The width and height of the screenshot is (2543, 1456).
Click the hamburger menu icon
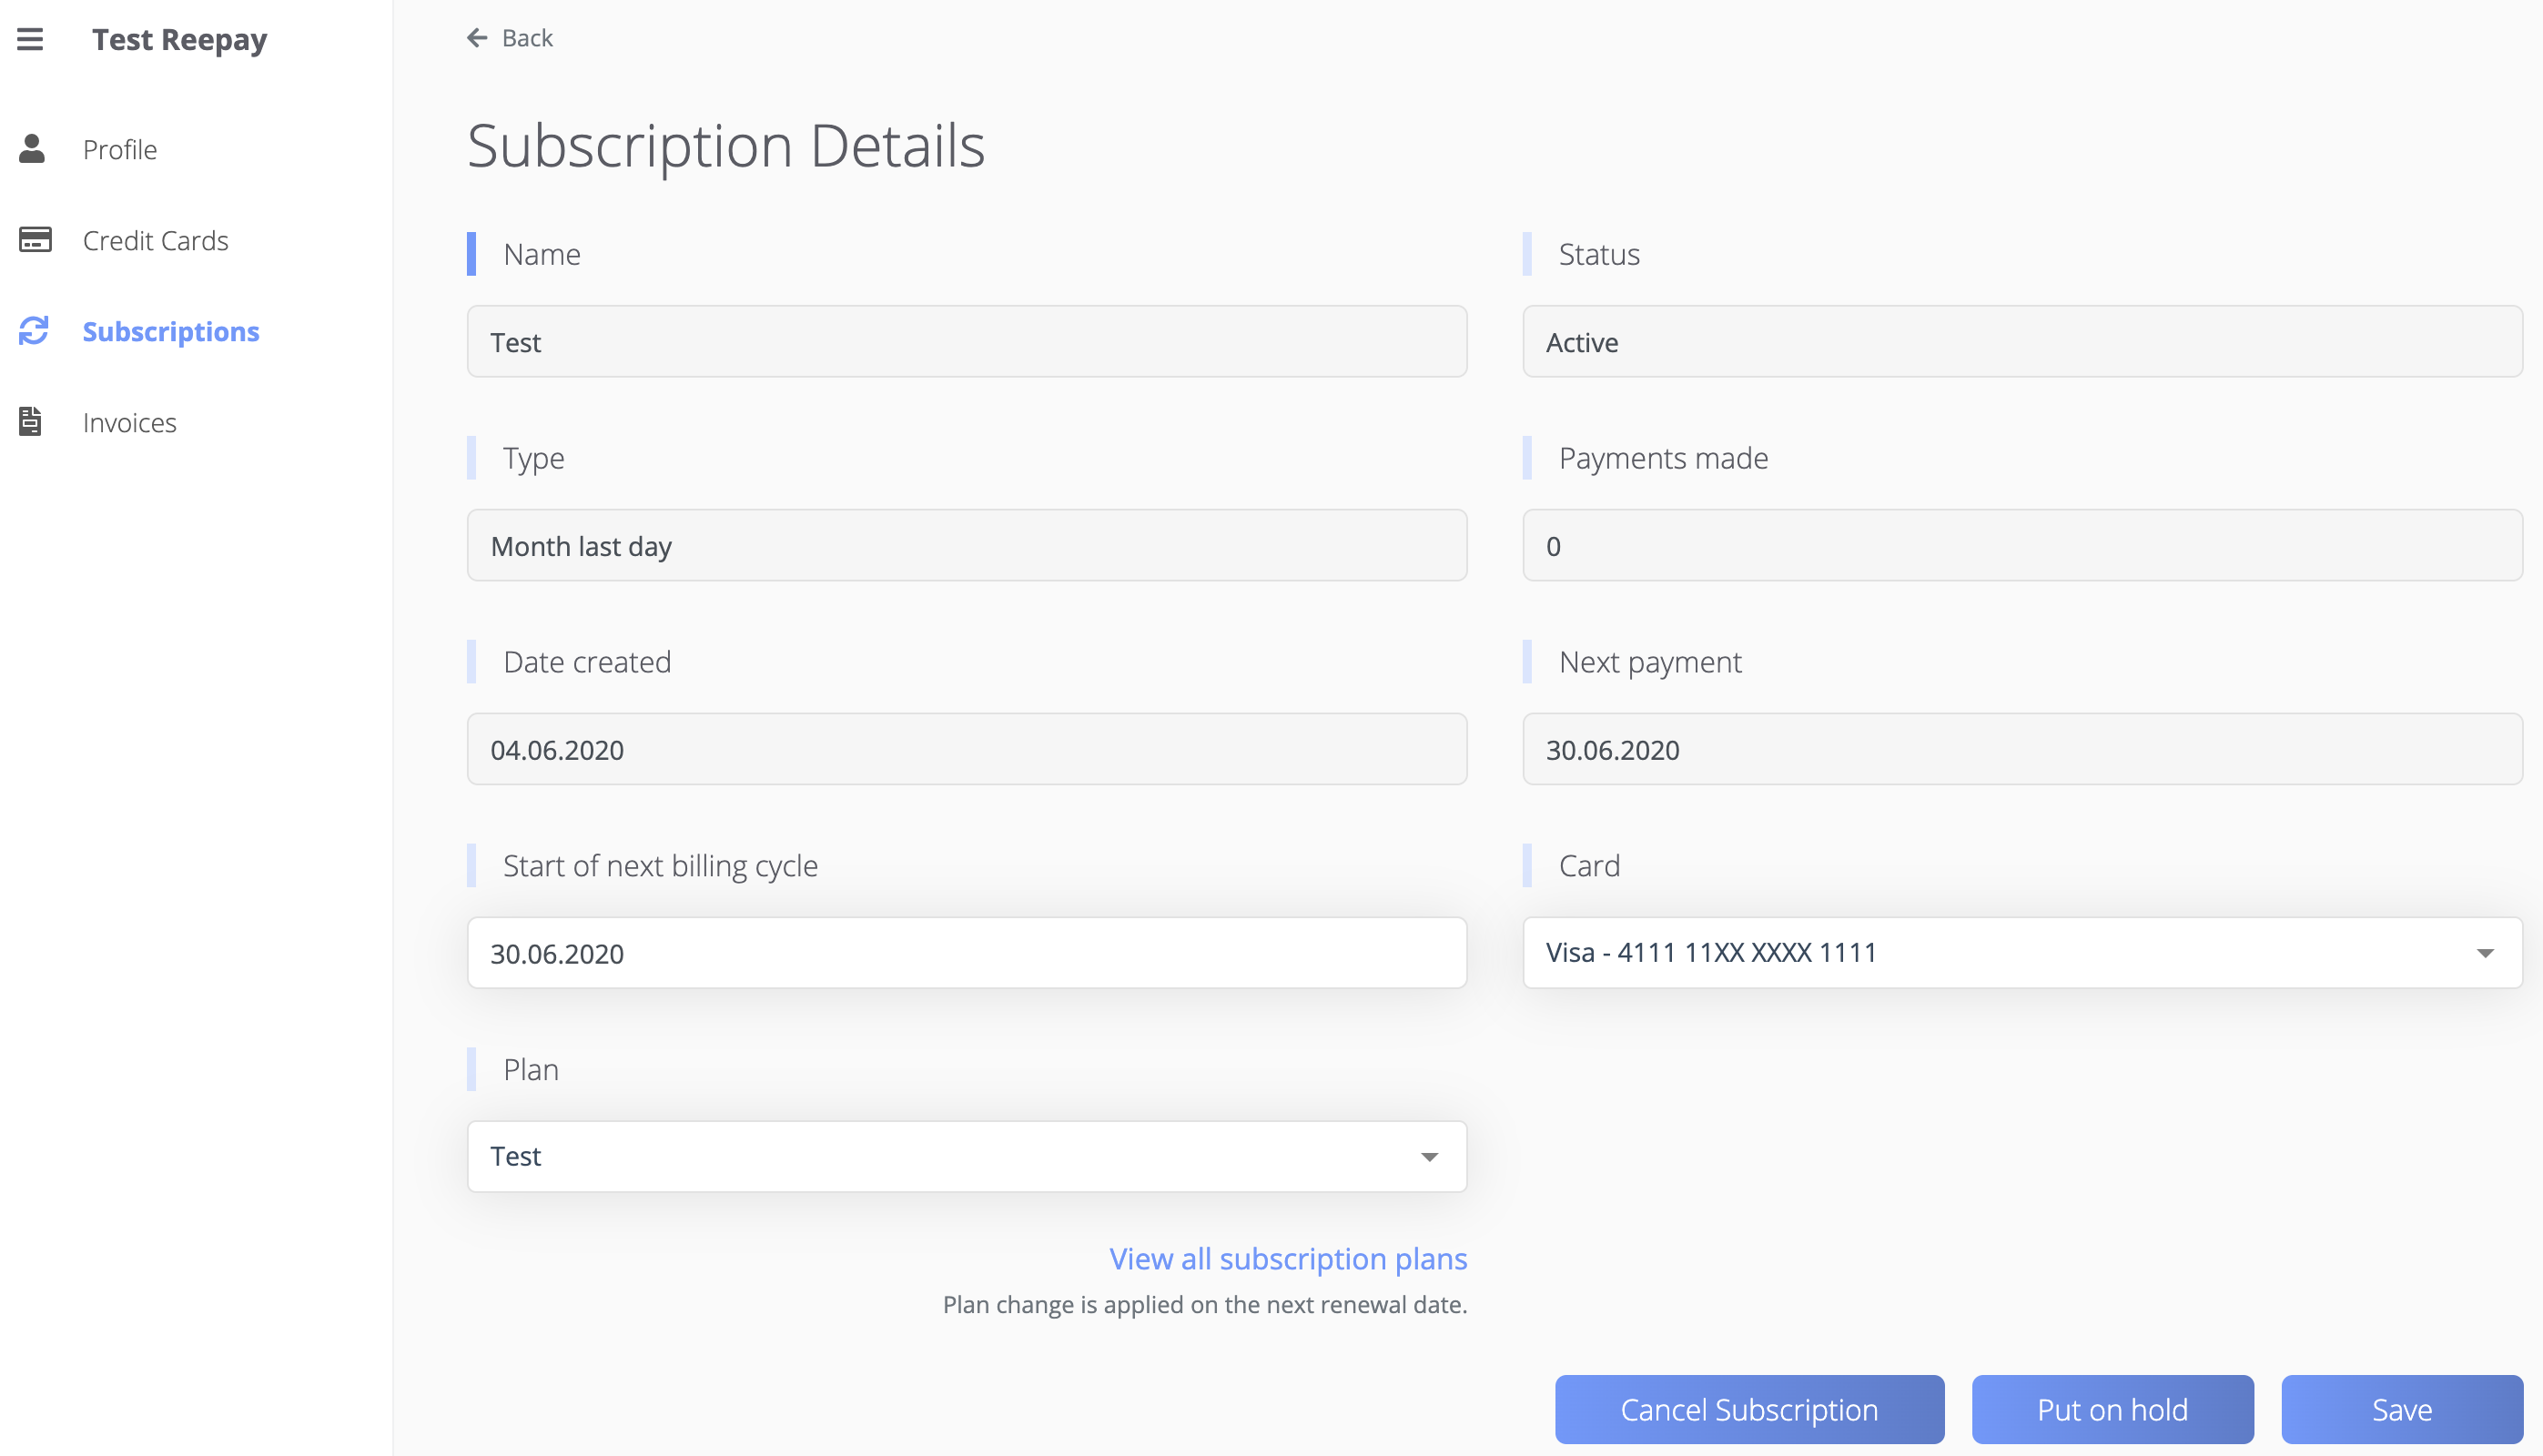tap(32, 38)
